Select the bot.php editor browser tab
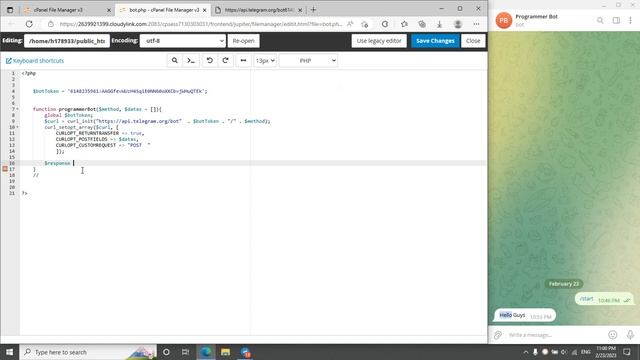The width and height of the screenshot is (640, 360). click(x=163, y=10)
